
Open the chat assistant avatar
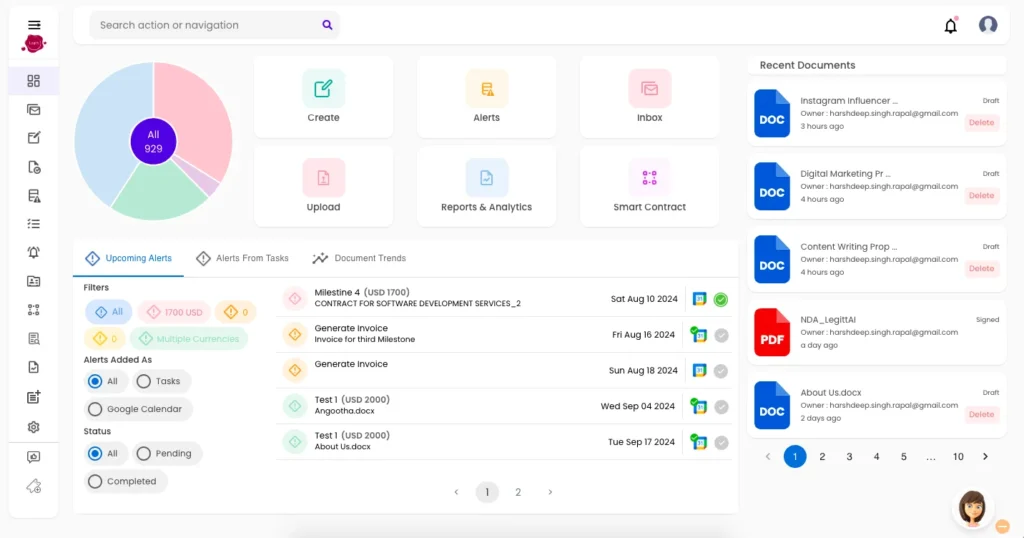click(x=972, y=508)
